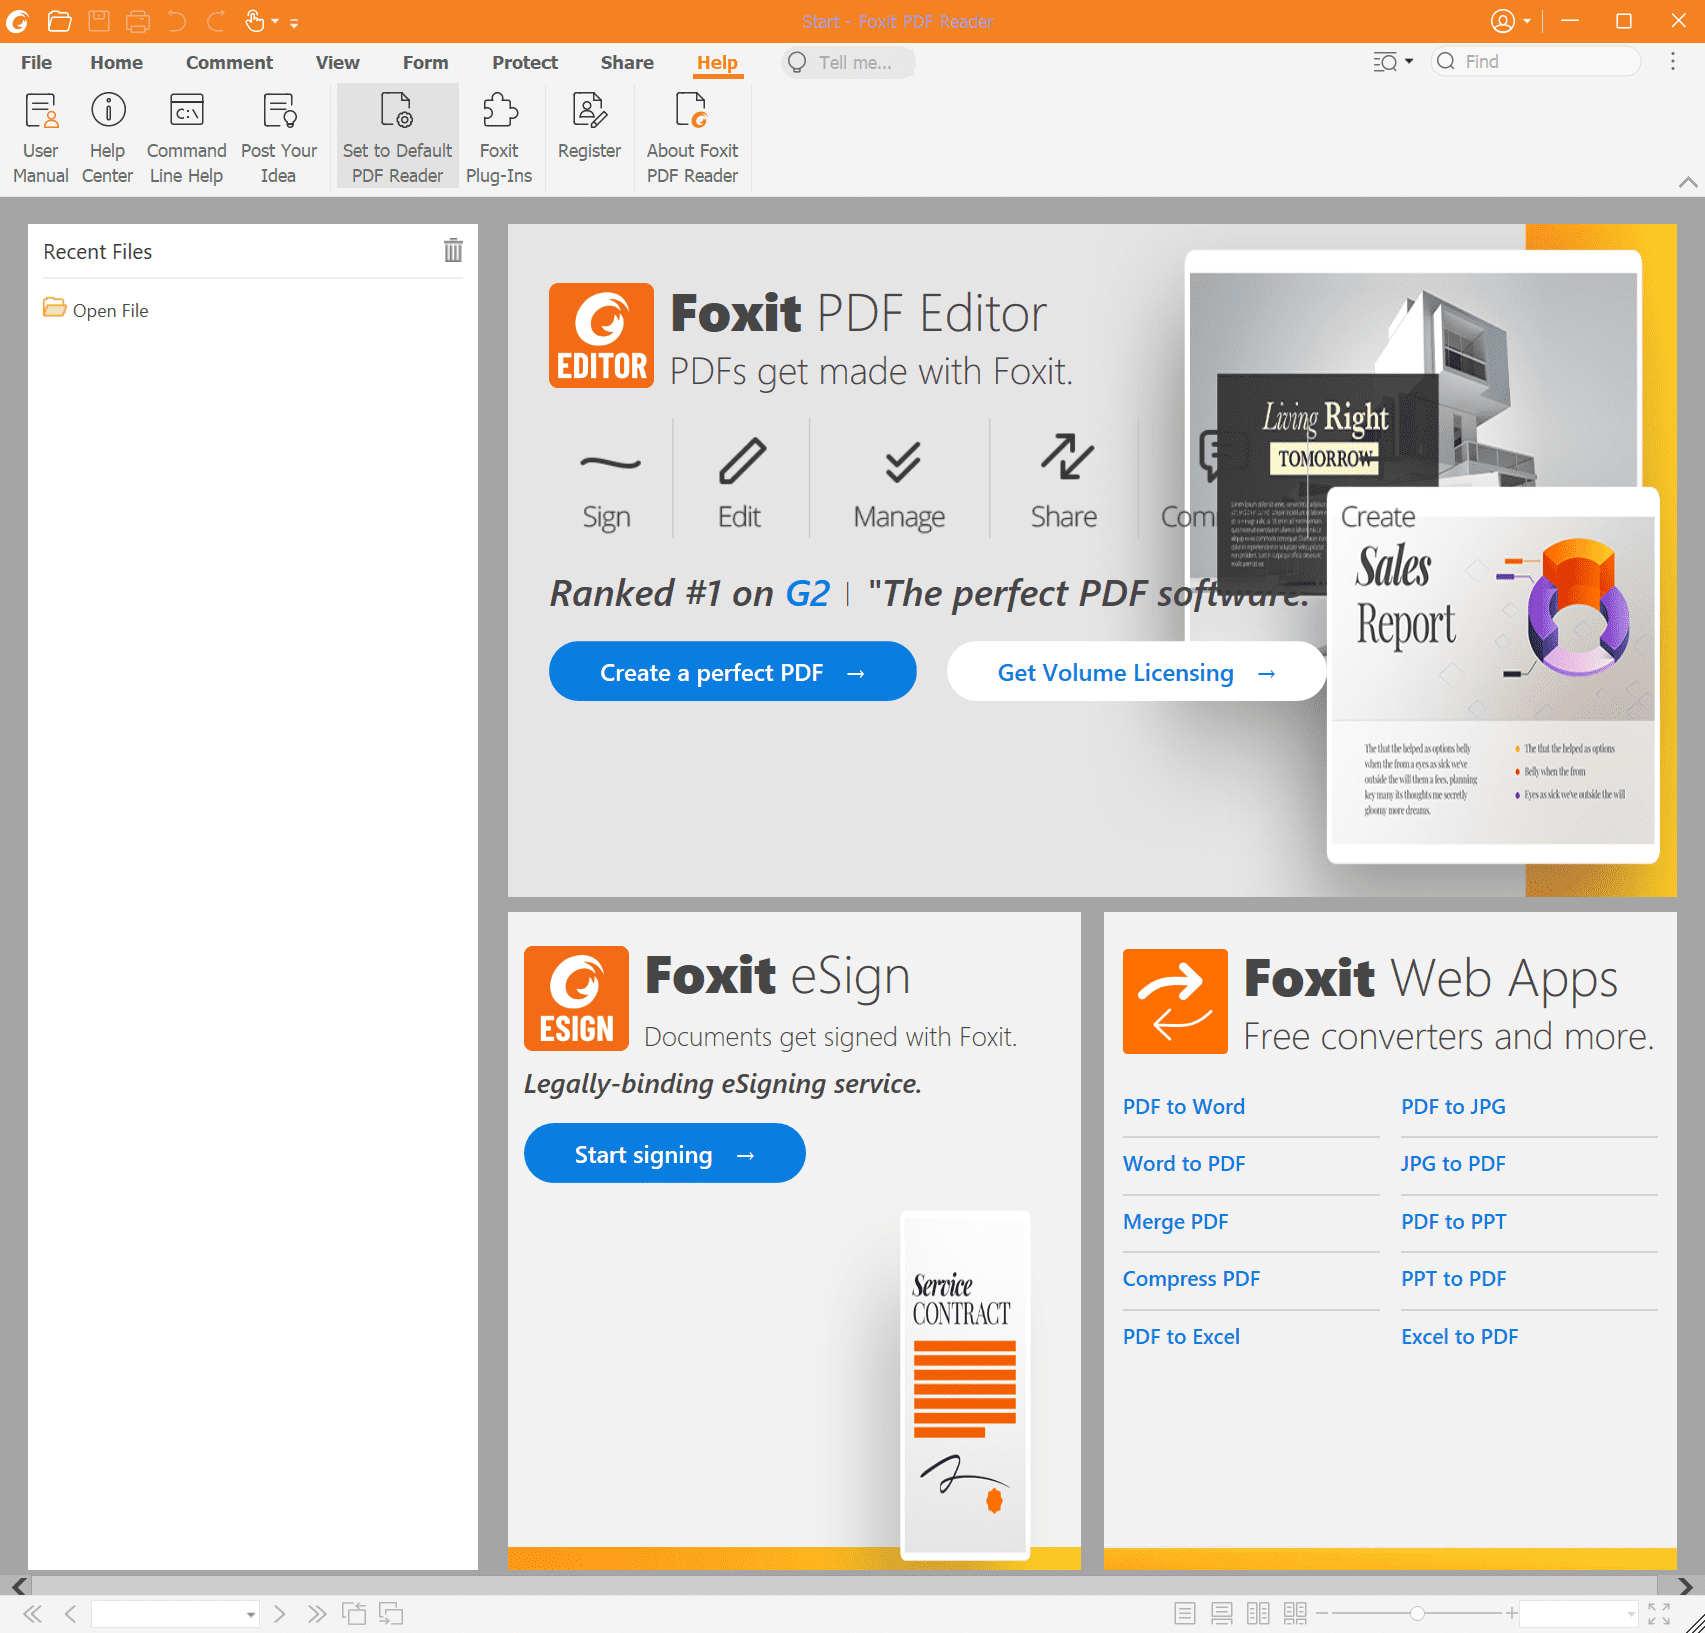This screenshot has height=1633, width=1705.
Task: Click the Open folder icon in title bar
Action: pos(59,21)
